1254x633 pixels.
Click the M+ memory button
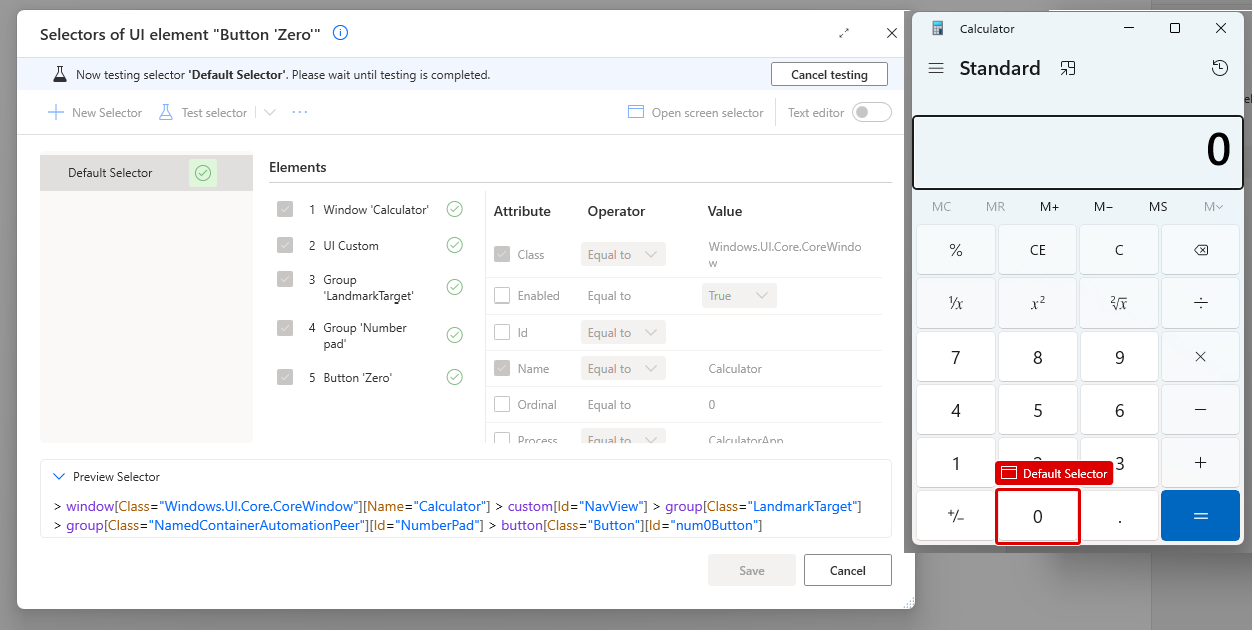click(1049, 207)
